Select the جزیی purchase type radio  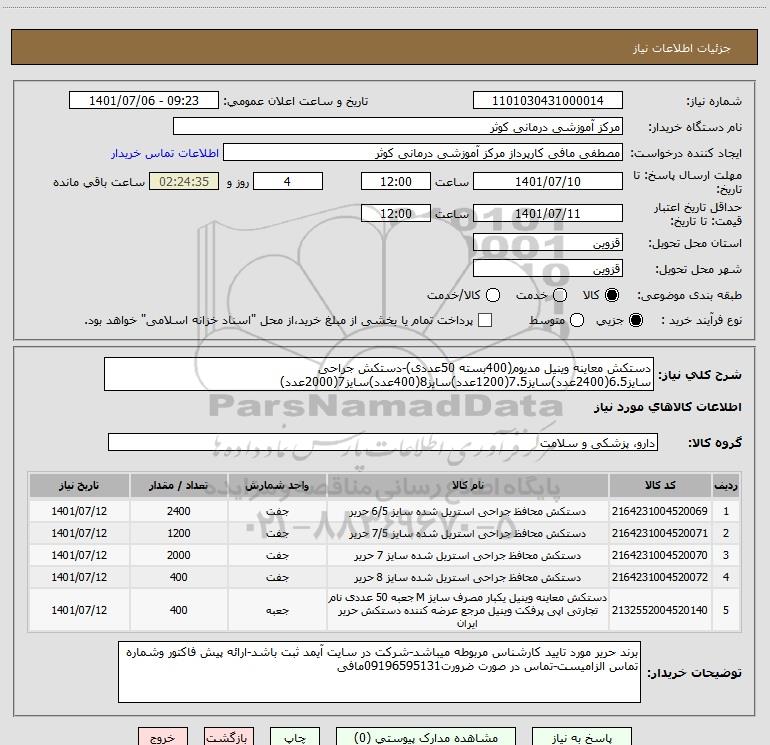click(635, 320)
